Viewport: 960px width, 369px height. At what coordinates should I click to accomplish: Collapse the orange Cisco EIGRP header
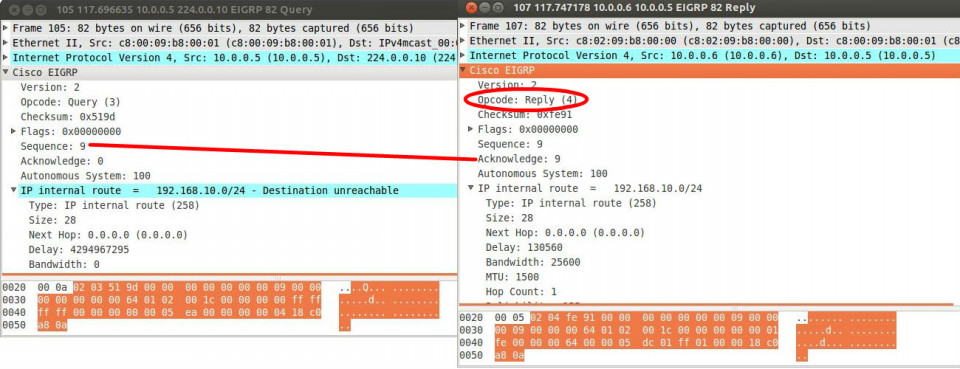click(x=463, y=70)
